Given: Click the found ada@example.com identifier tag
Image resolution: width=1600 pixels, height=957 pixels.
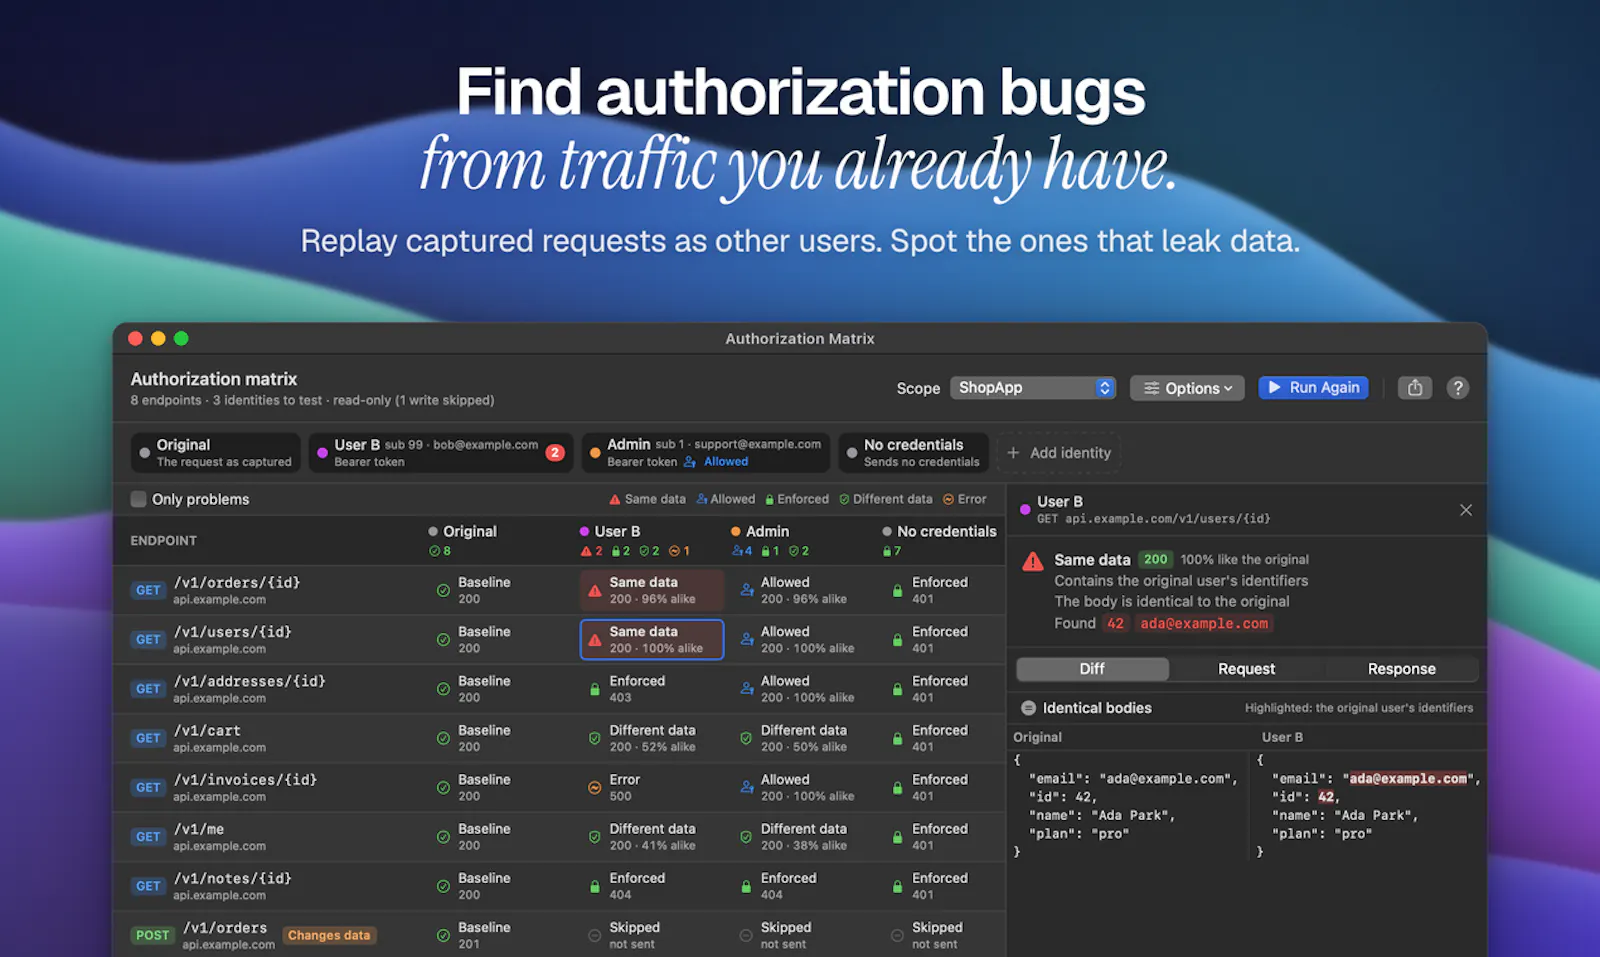Looking at the screenshot, I should click(x=1204, y=624).
